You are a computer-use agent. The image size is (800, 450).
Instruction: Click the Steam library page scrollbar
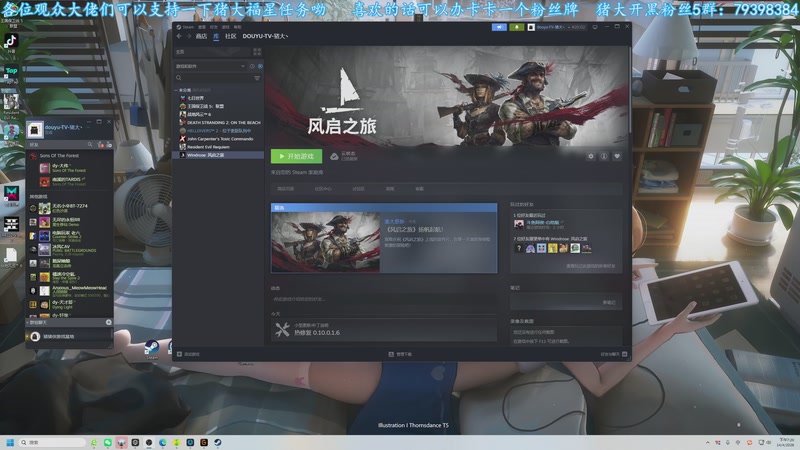(629, 92)
